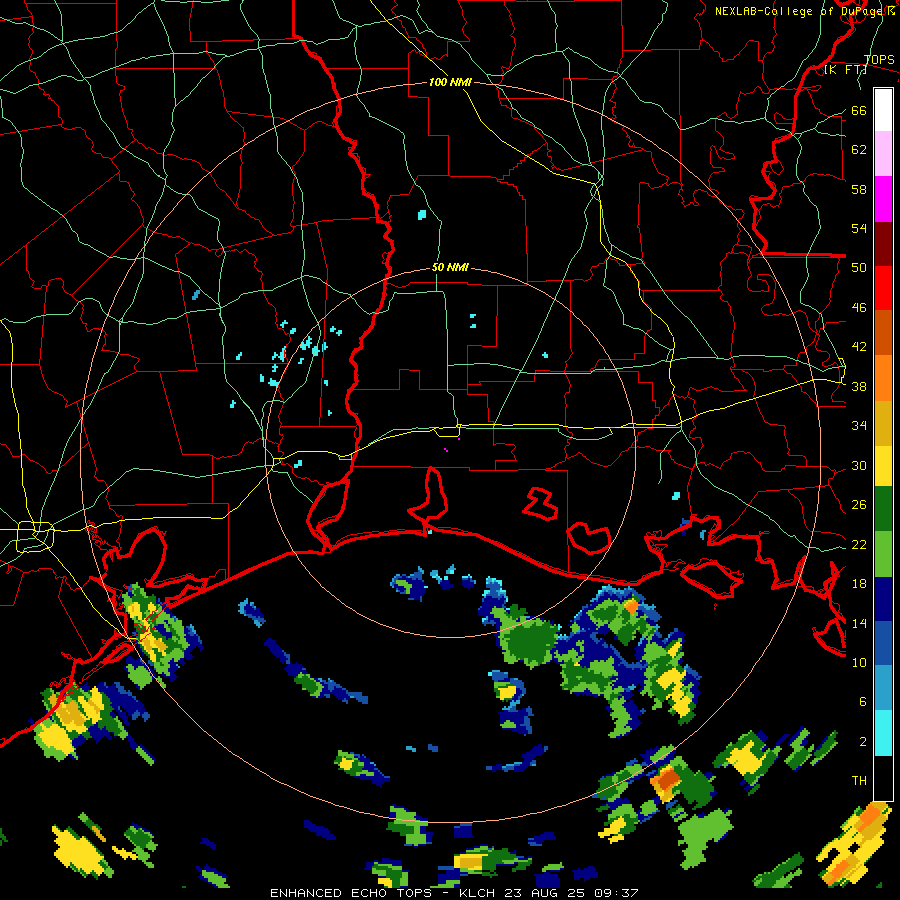Click the "KLCH" station identifier
Image resolution: width=900 pixels, height=900 pixels.
click(x=478, y=893)
